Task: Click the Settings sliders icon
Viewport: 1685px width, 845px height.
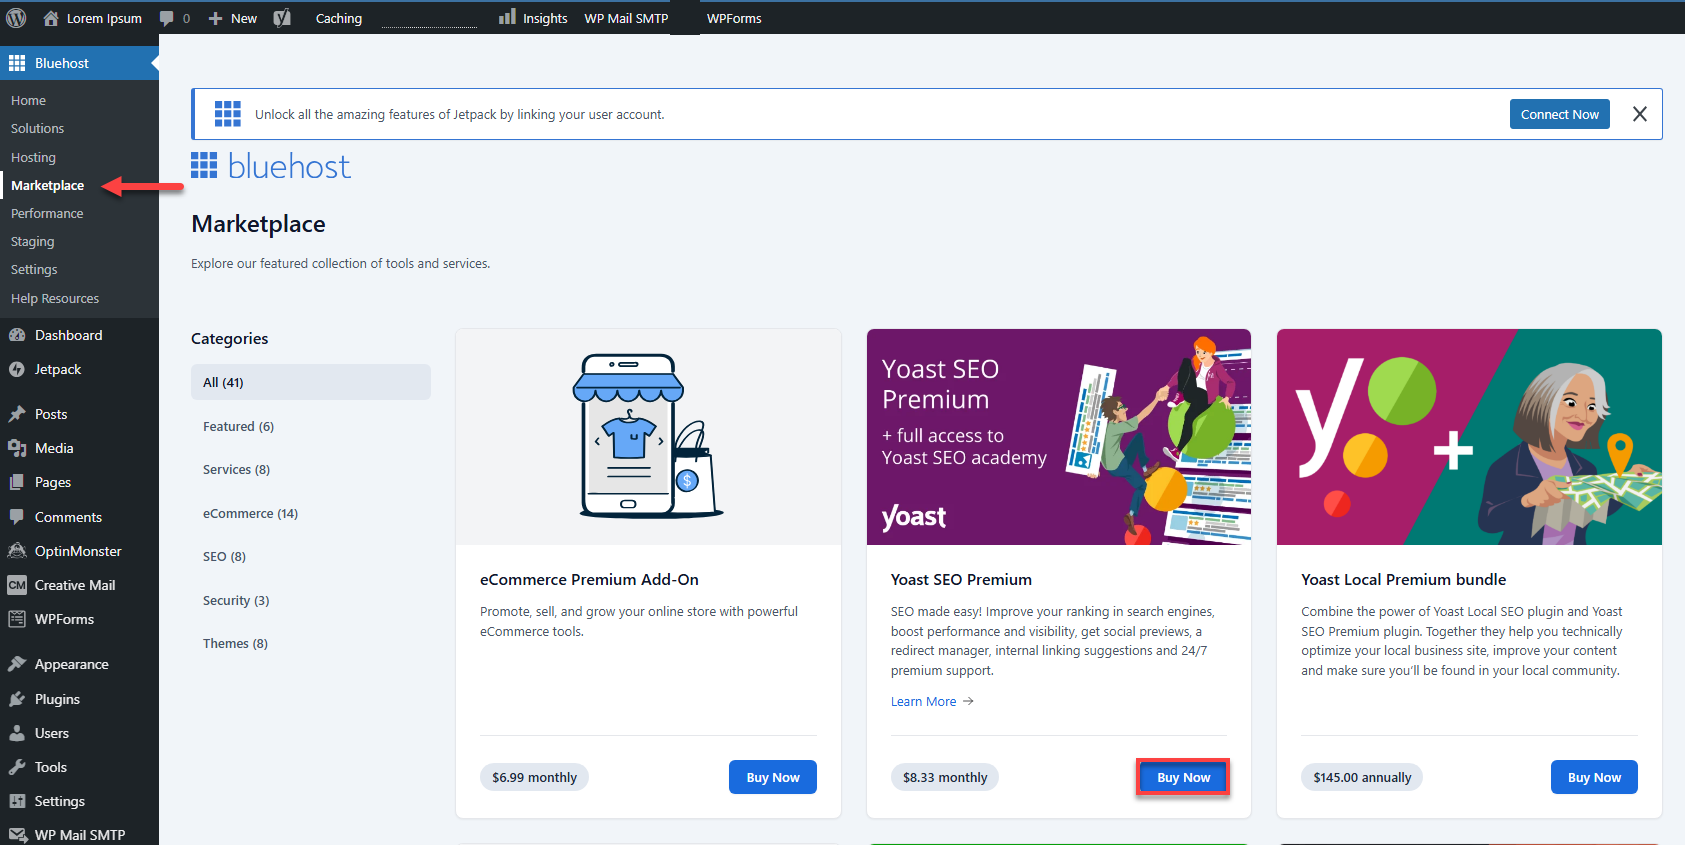Action: click(x=17, y=801)
